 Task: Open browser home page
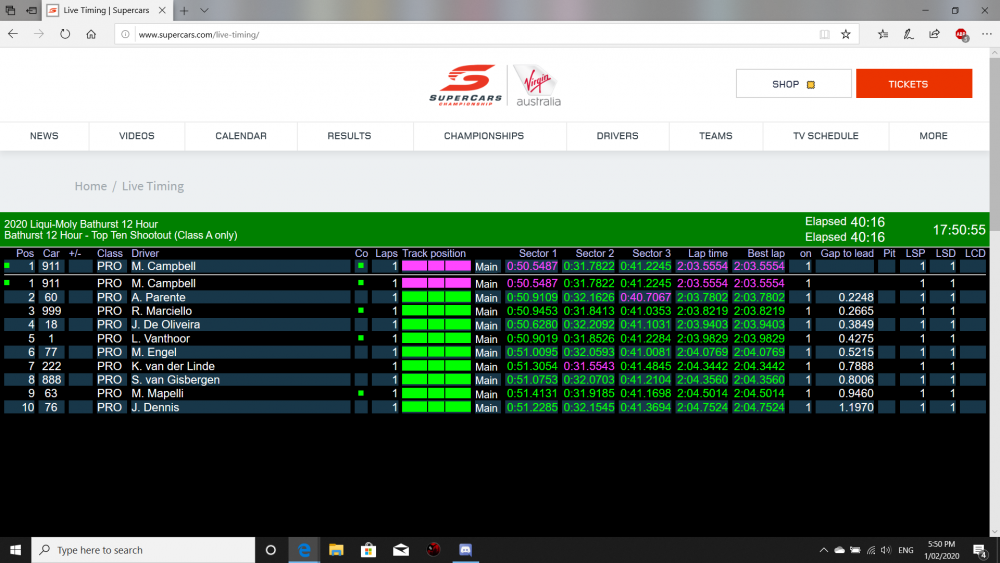[x=91, y=34]
